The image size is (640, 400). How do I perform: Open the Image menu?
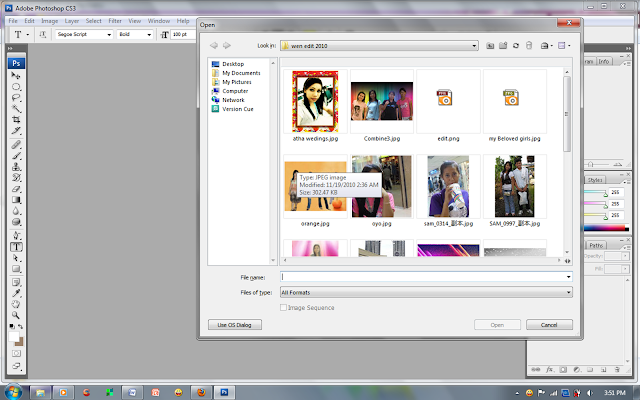49,21
